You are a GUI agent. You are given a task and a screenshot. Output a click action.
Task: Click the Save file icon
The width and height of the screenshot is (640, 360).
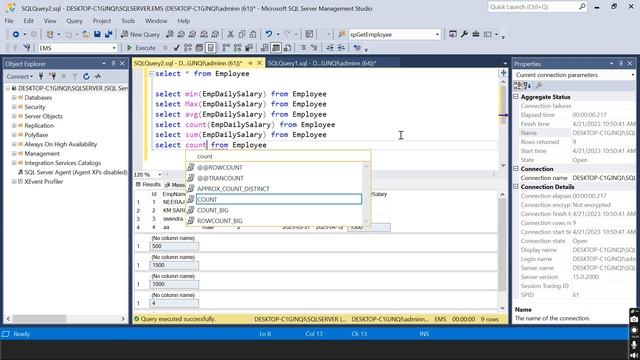97,34
